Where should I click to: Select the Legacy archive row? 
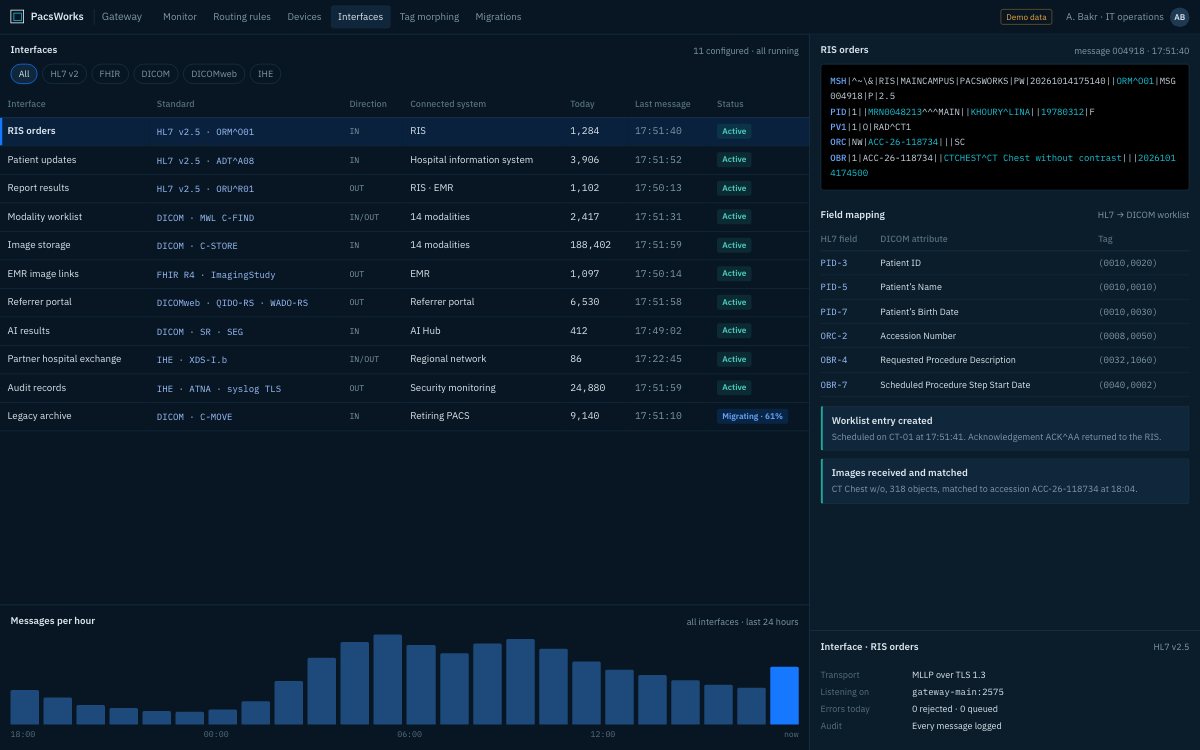click(x=404, y=416)
